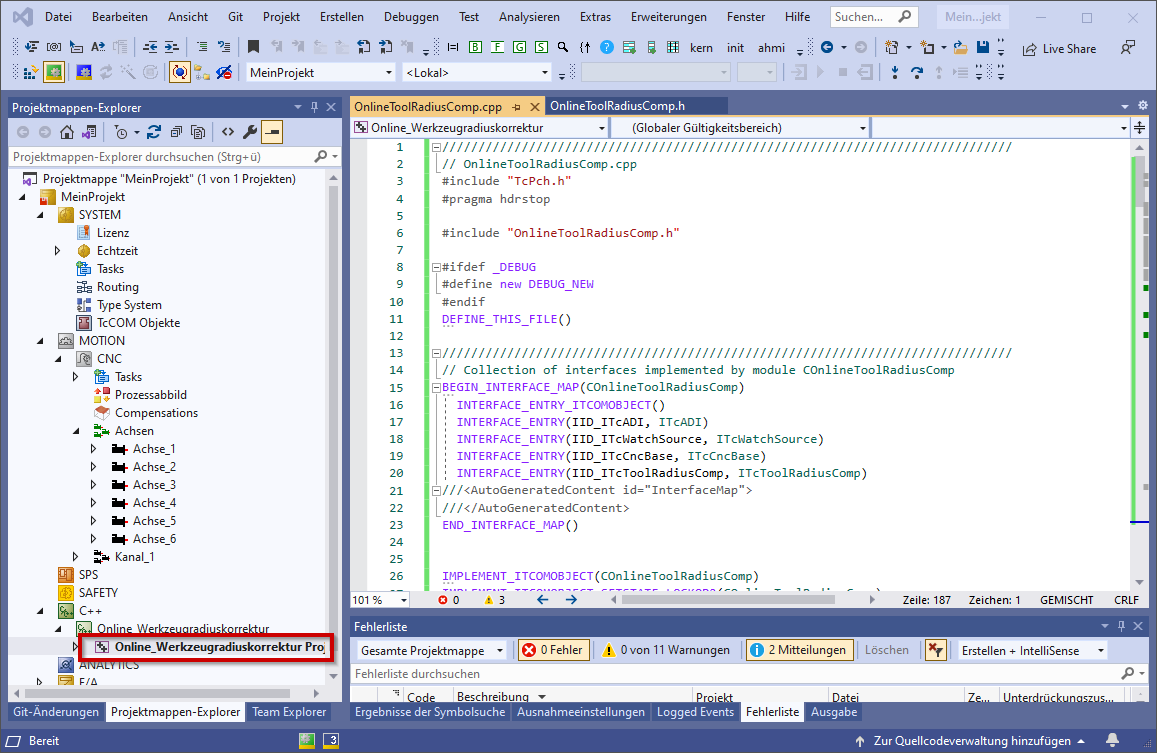
Task: Click Zur Quellcodeverwaltung hinzufügen
Action: 970,740
